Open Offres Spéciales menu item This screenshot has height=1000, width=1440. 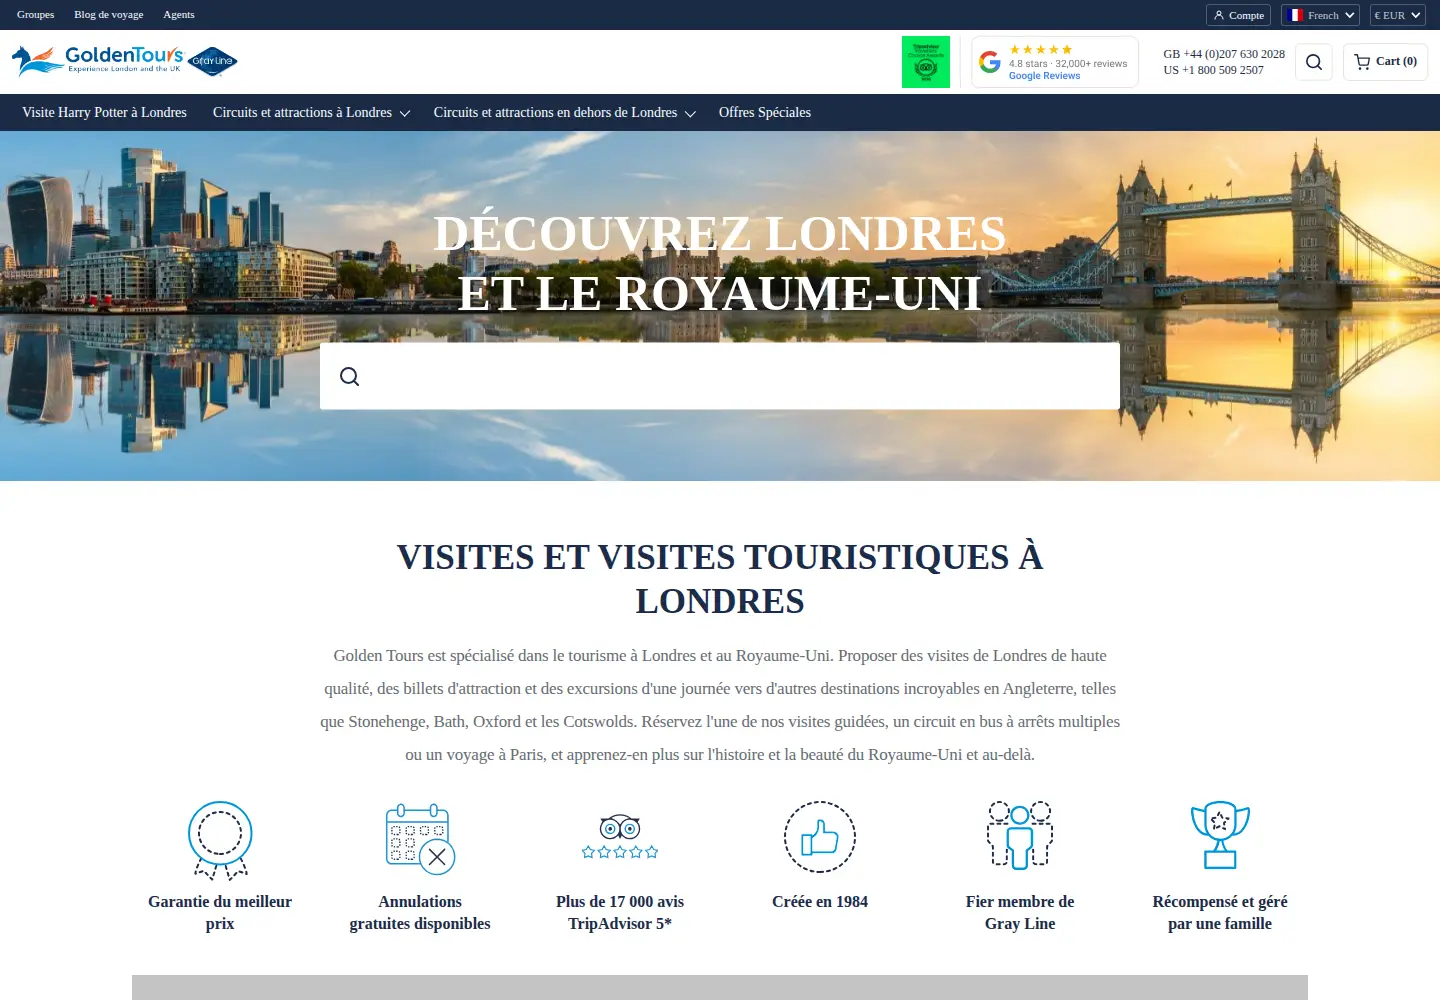765,112
